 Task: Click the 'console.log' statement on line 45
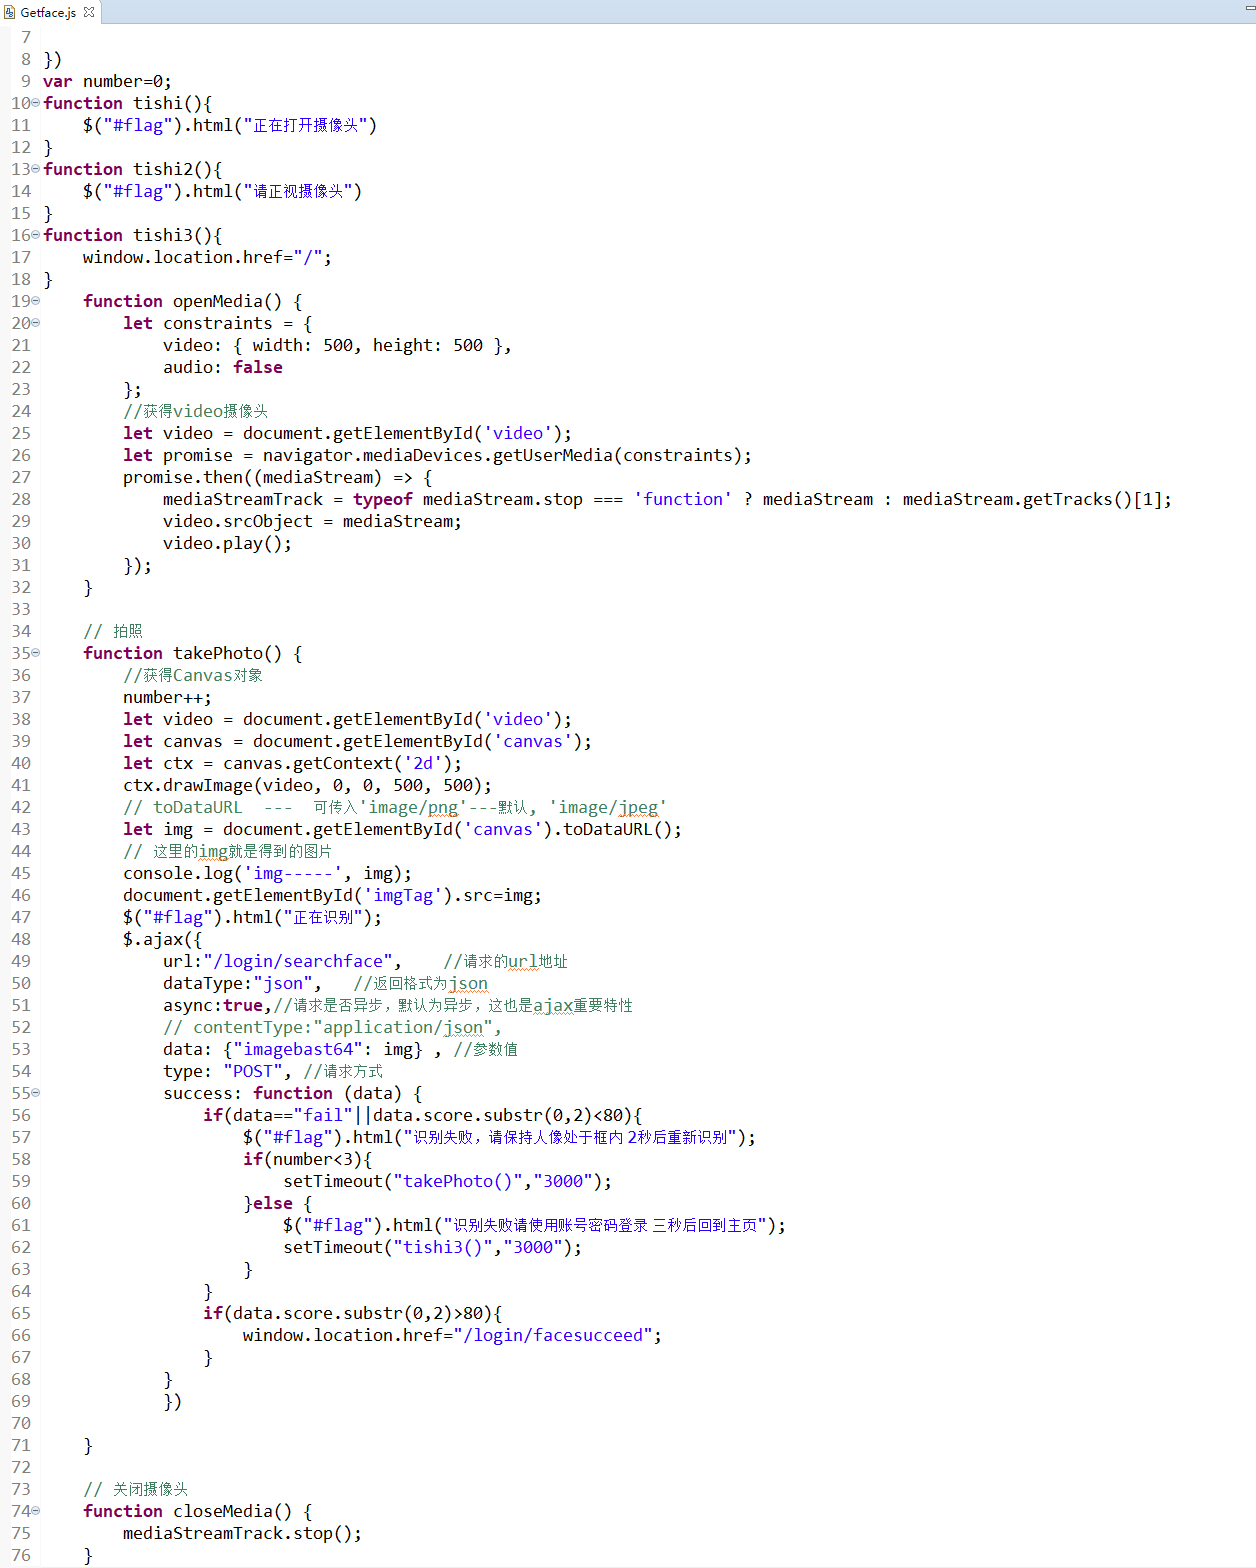pos(267,873)
